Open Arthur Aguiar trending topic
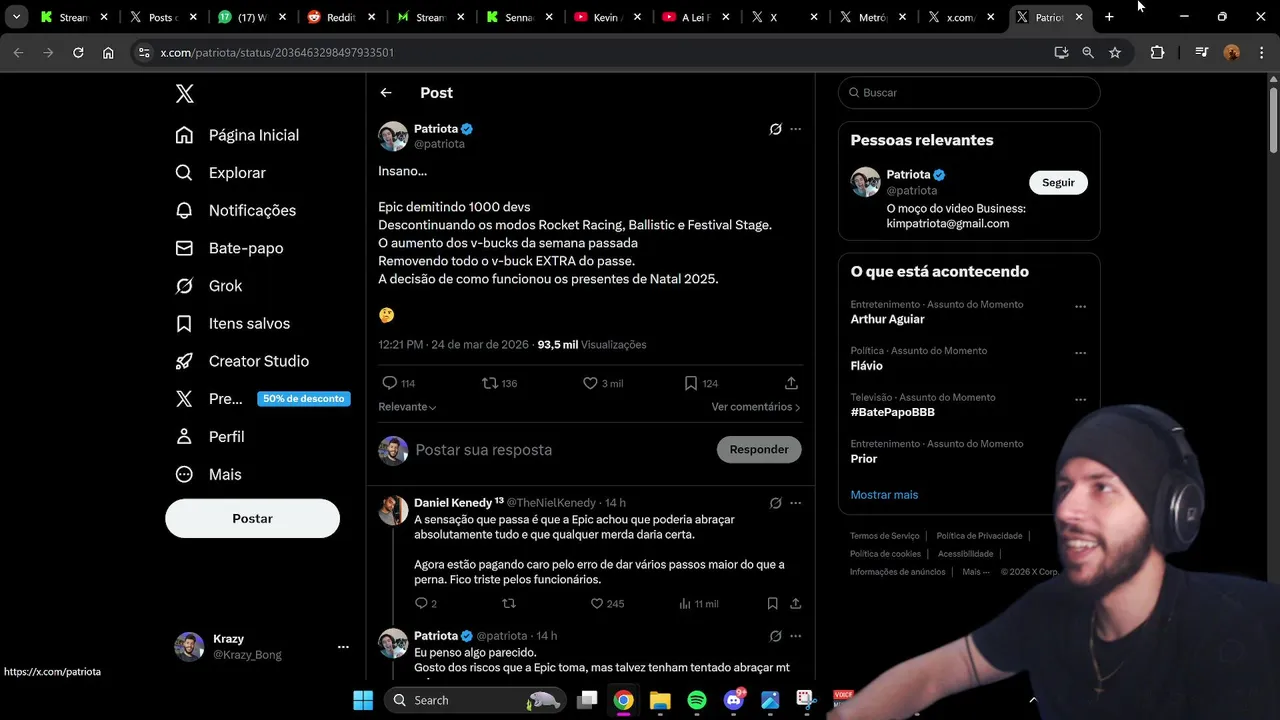 click(x=887, y=319)
